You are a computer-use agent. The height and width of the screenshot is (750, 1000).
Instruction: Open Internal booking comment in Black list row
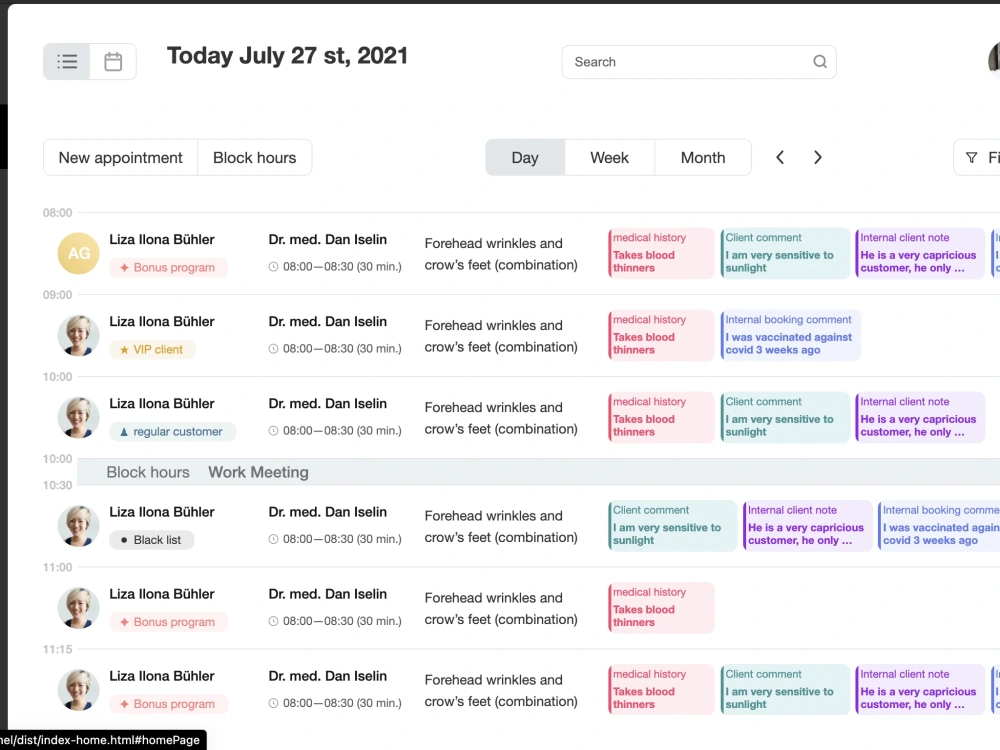(x=939, y=526)
